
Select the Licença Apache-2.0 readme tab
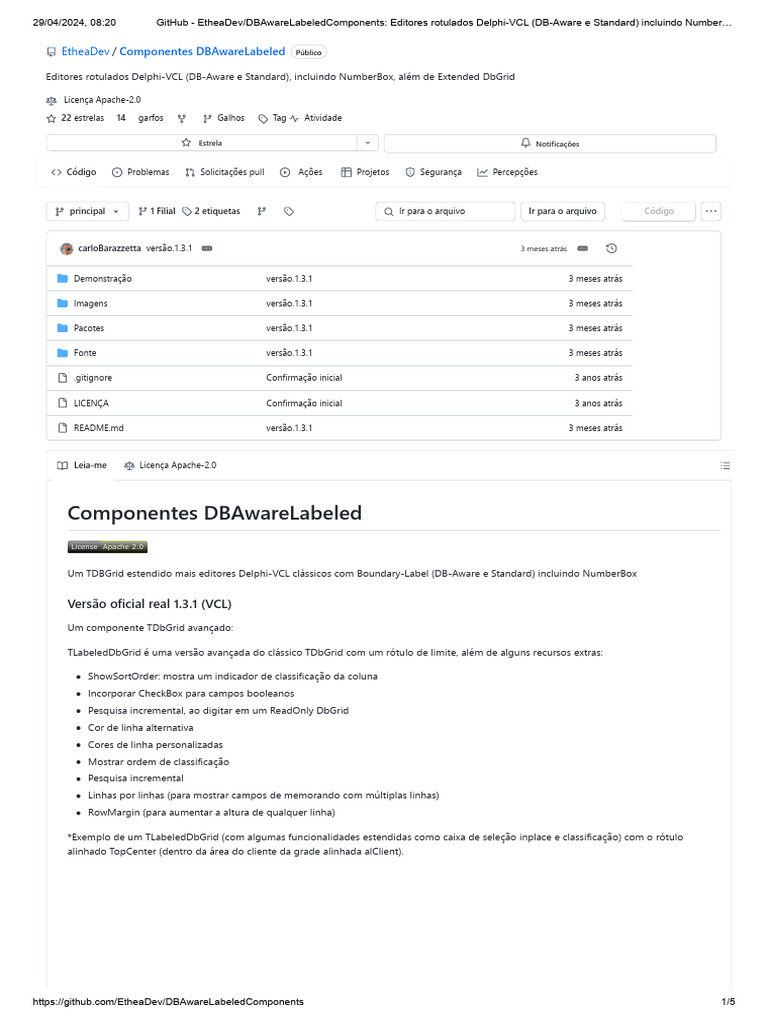point(170,466)
